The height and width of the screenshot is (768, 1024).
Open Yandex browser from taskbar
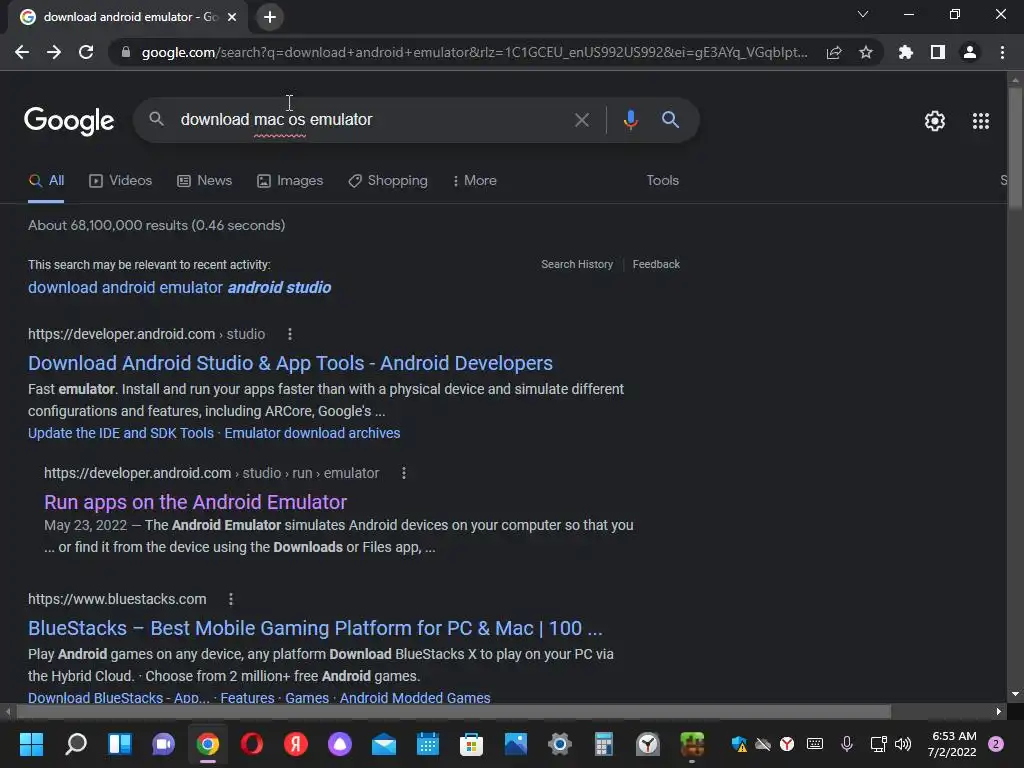pyautogui.click(x=296, y=744)
